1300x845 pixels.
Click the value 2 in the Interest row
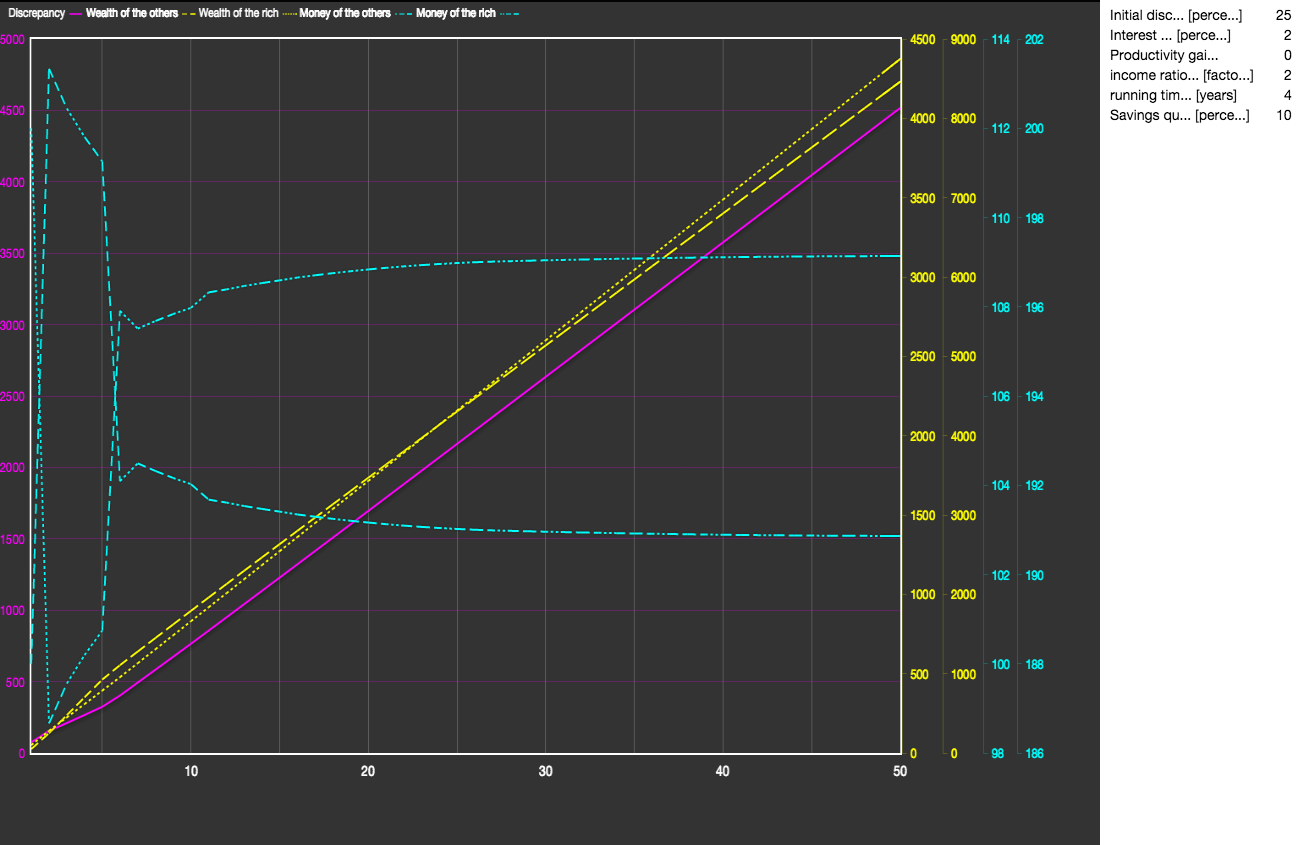pyautogui.click(x=1287, y=35)
